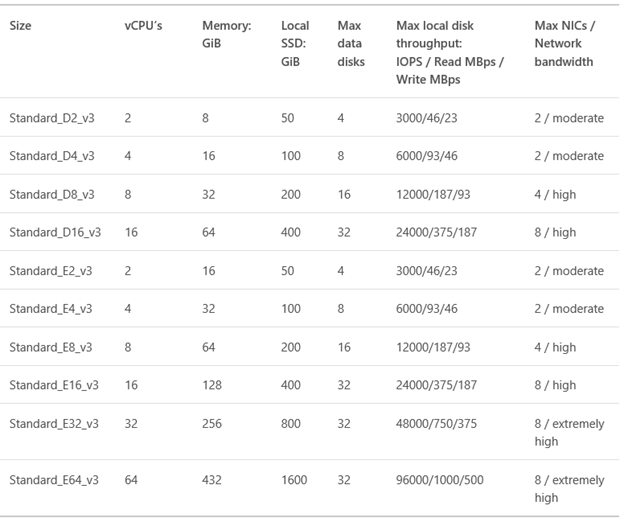Select the Standard_D8_v3 entry
624x526 pixels.
pyautogui.click(x=52, y=195)
